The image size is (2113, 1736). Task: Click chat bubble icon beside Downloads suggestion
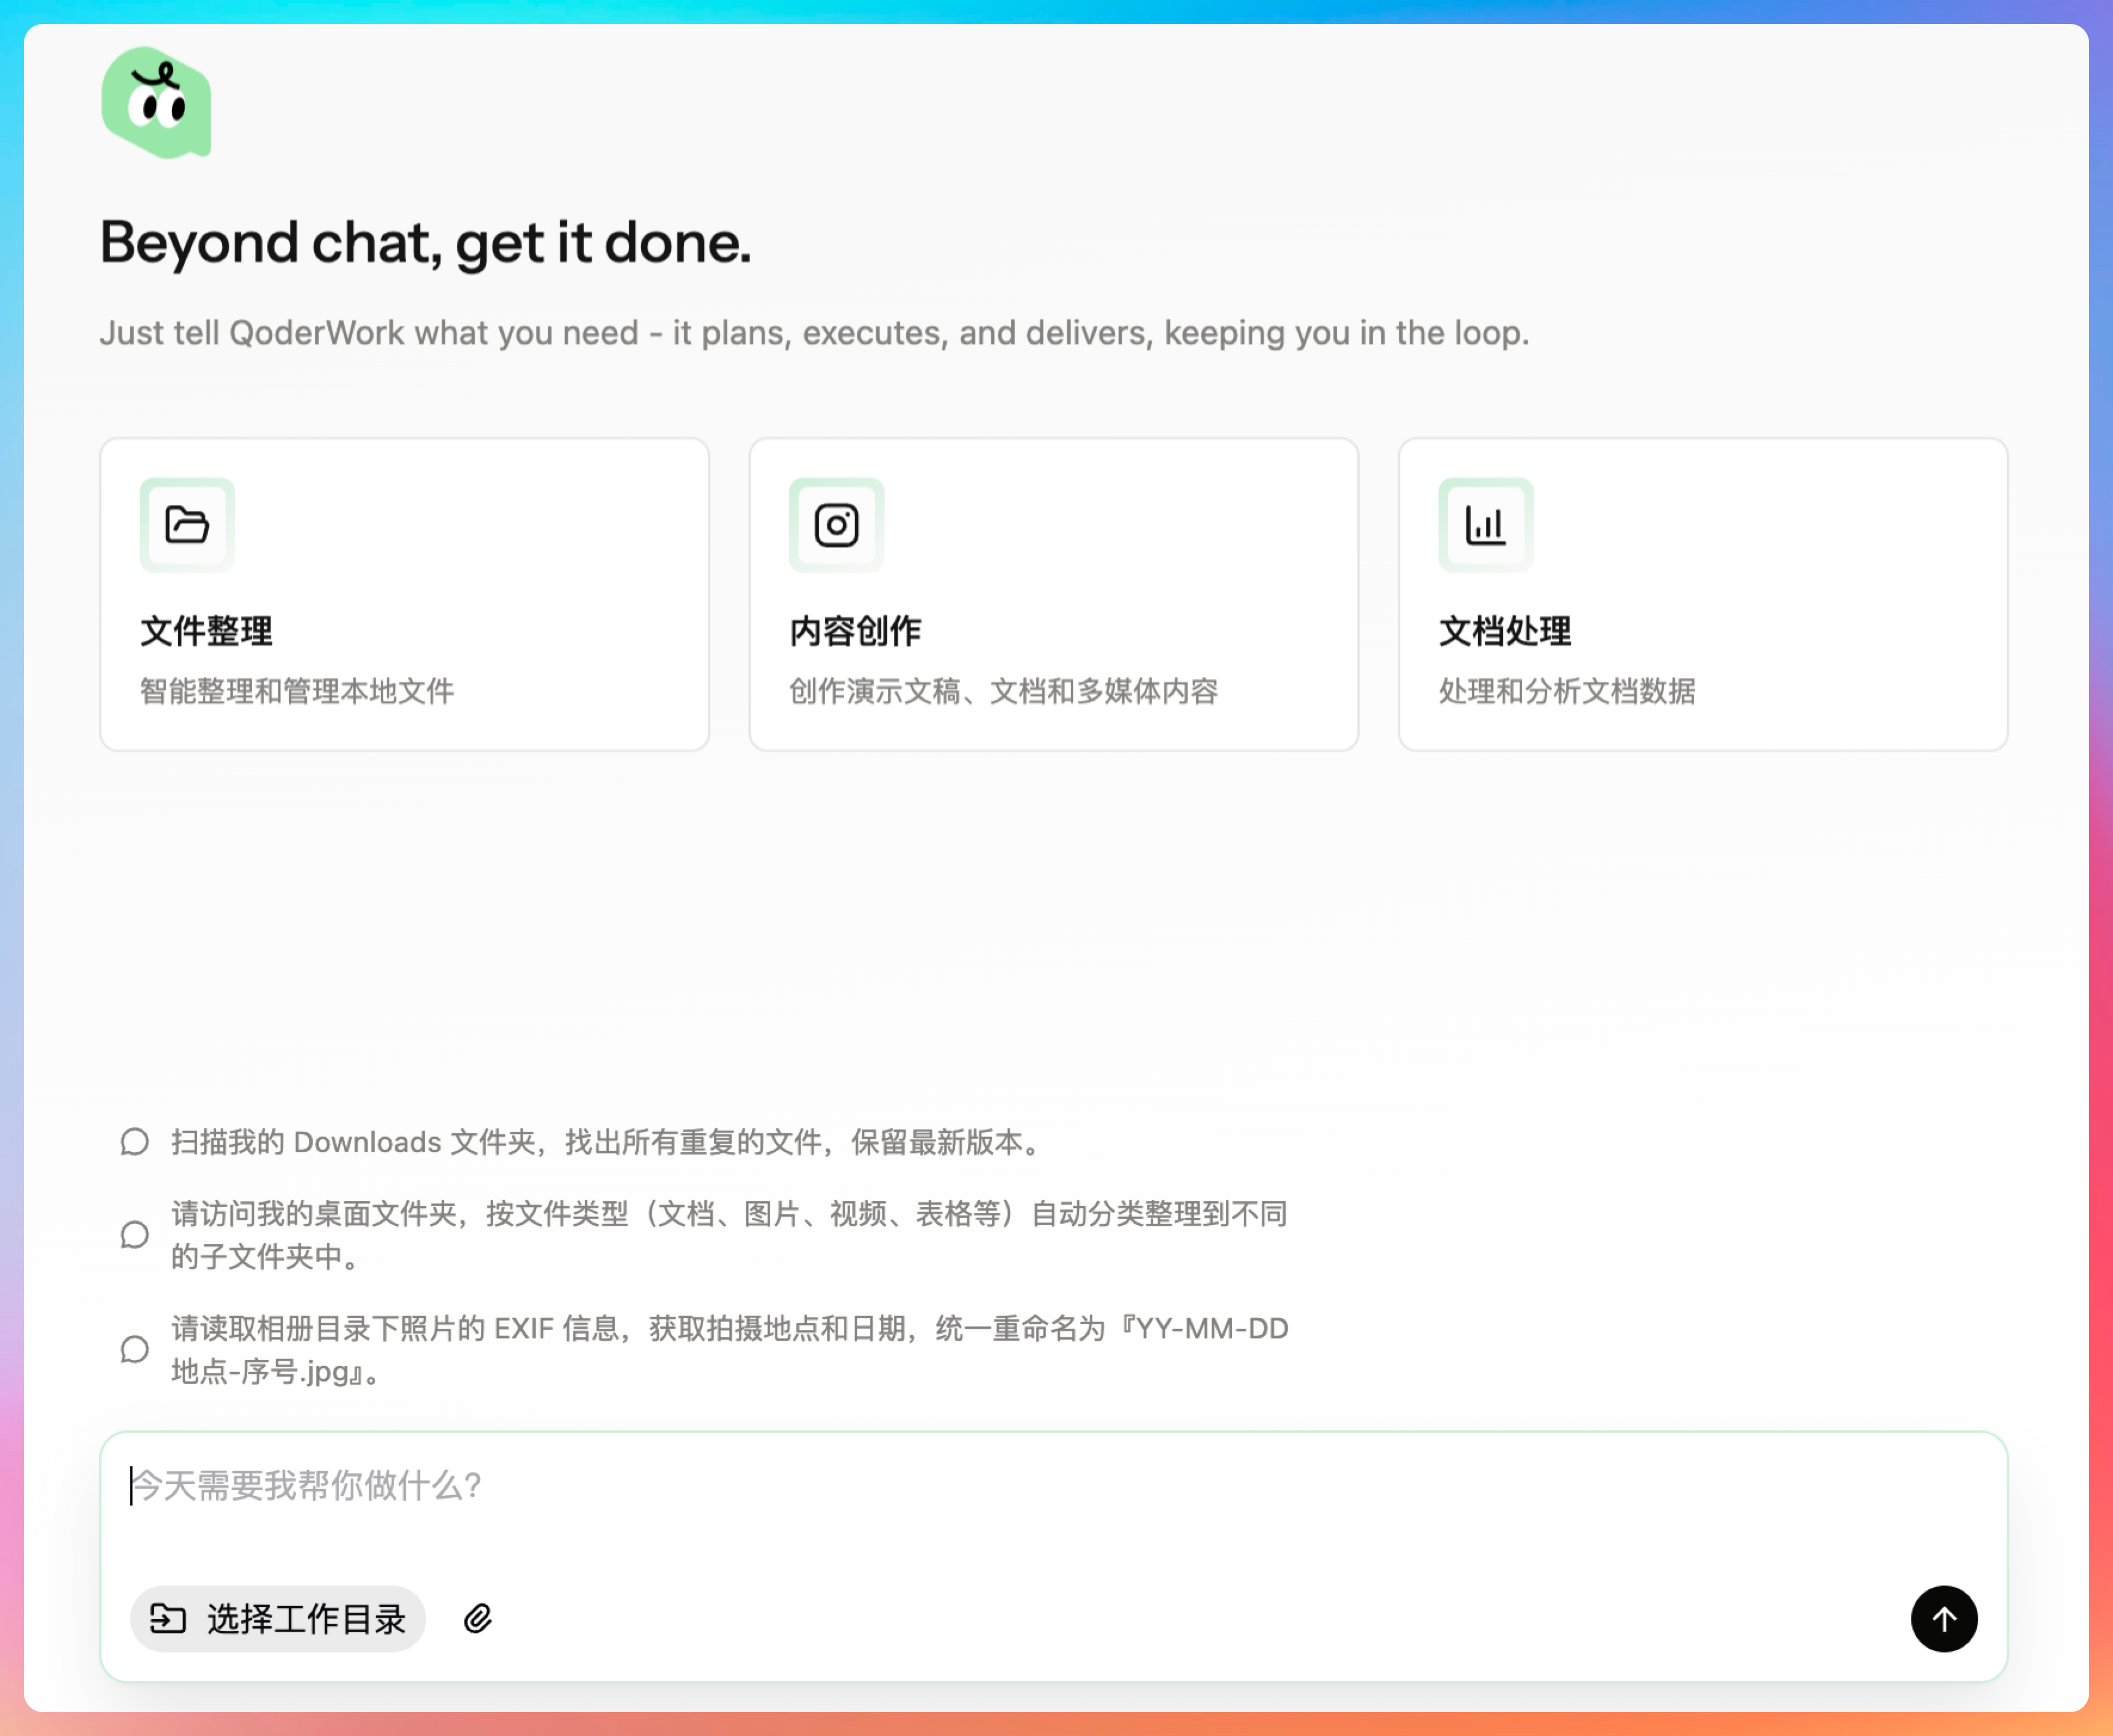(x=135, y=1142)
